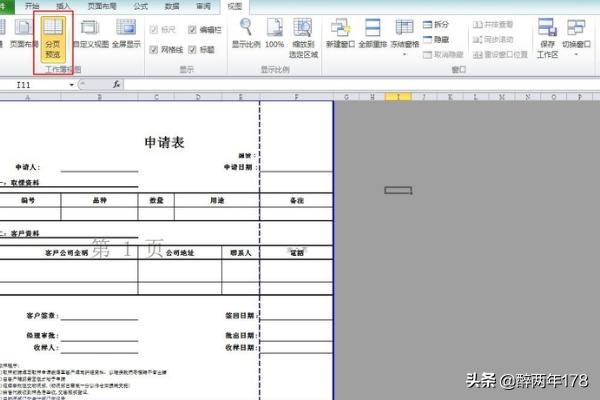This screenshot has height=400, width=600.
Task: Toggle the 网格线 gridlines checkbox
Action: (154, 49)
